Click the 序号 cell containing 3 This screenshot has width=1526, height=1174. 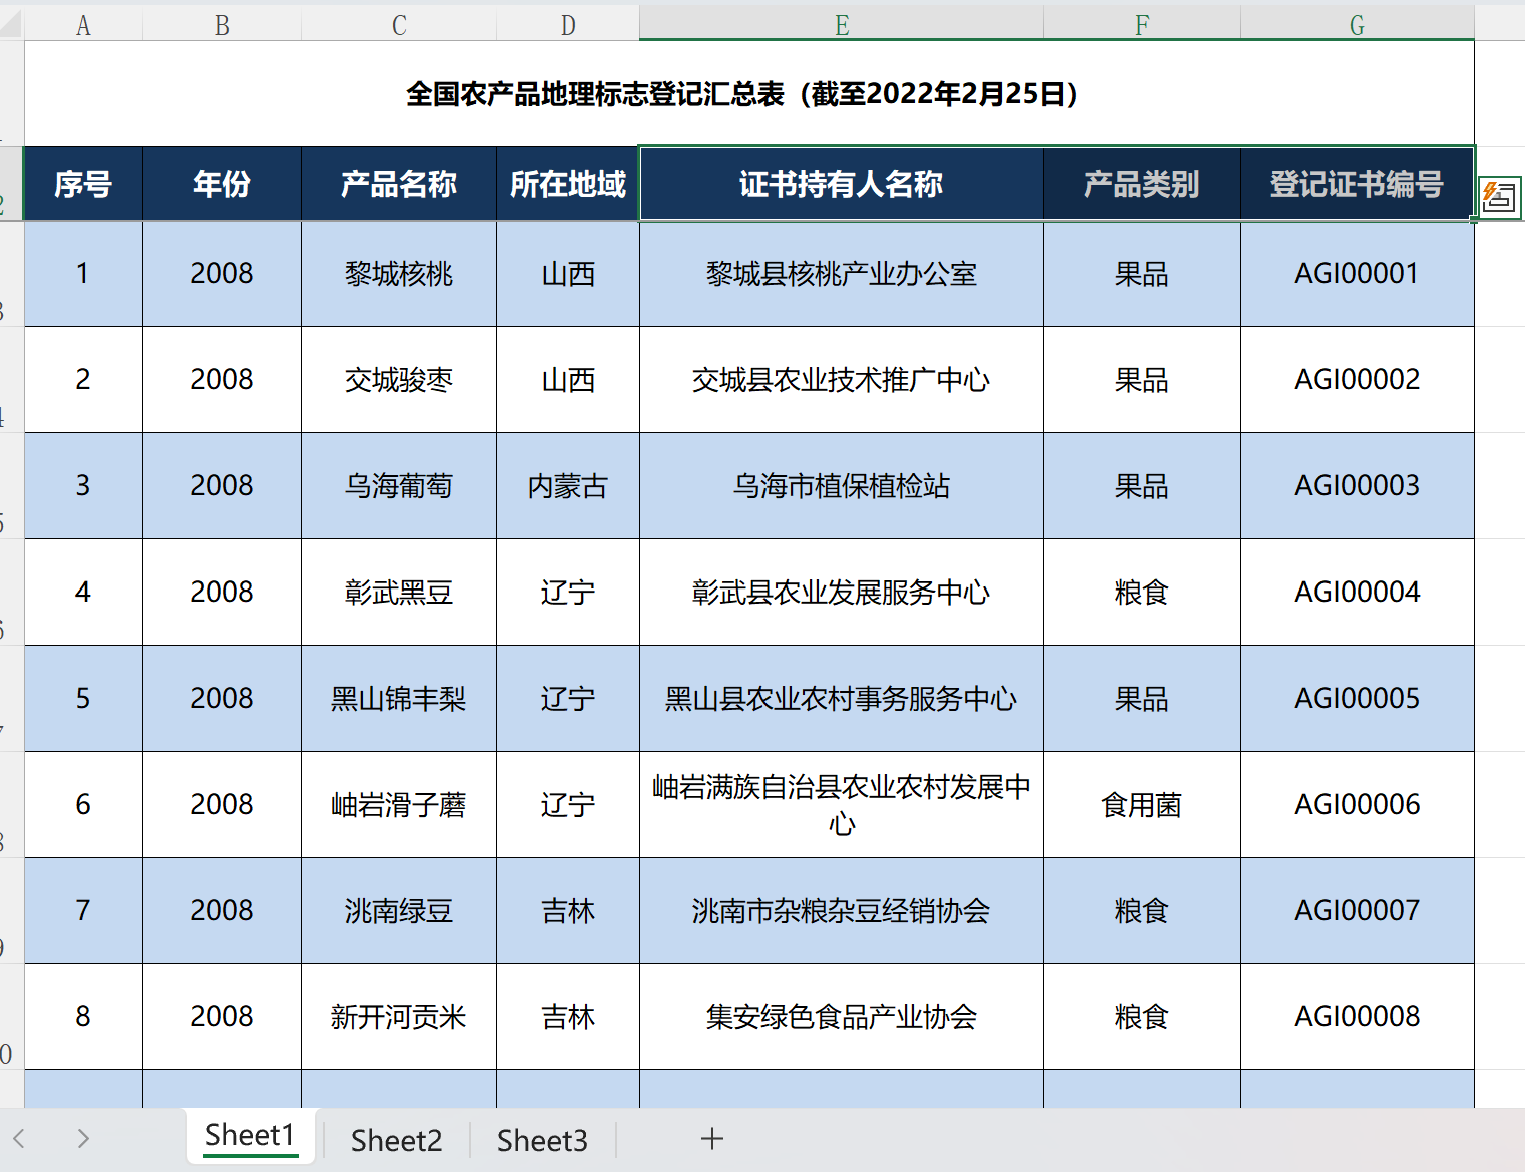83,486
